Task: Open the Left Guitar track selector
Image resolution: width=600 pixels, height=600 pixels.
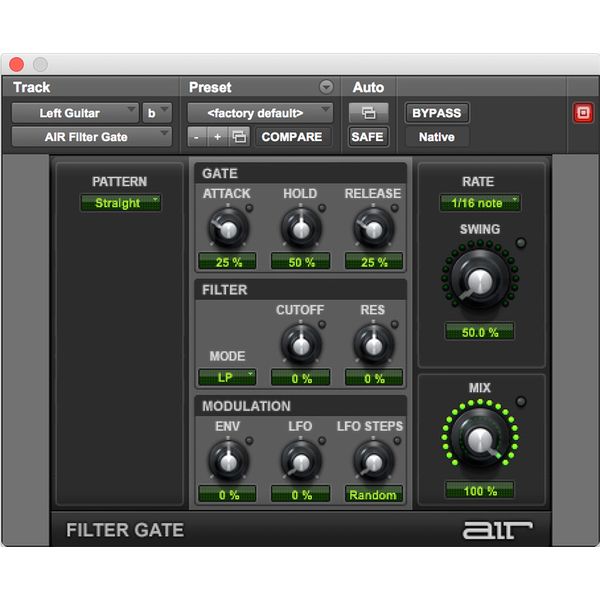Action: tap(75, 113)
